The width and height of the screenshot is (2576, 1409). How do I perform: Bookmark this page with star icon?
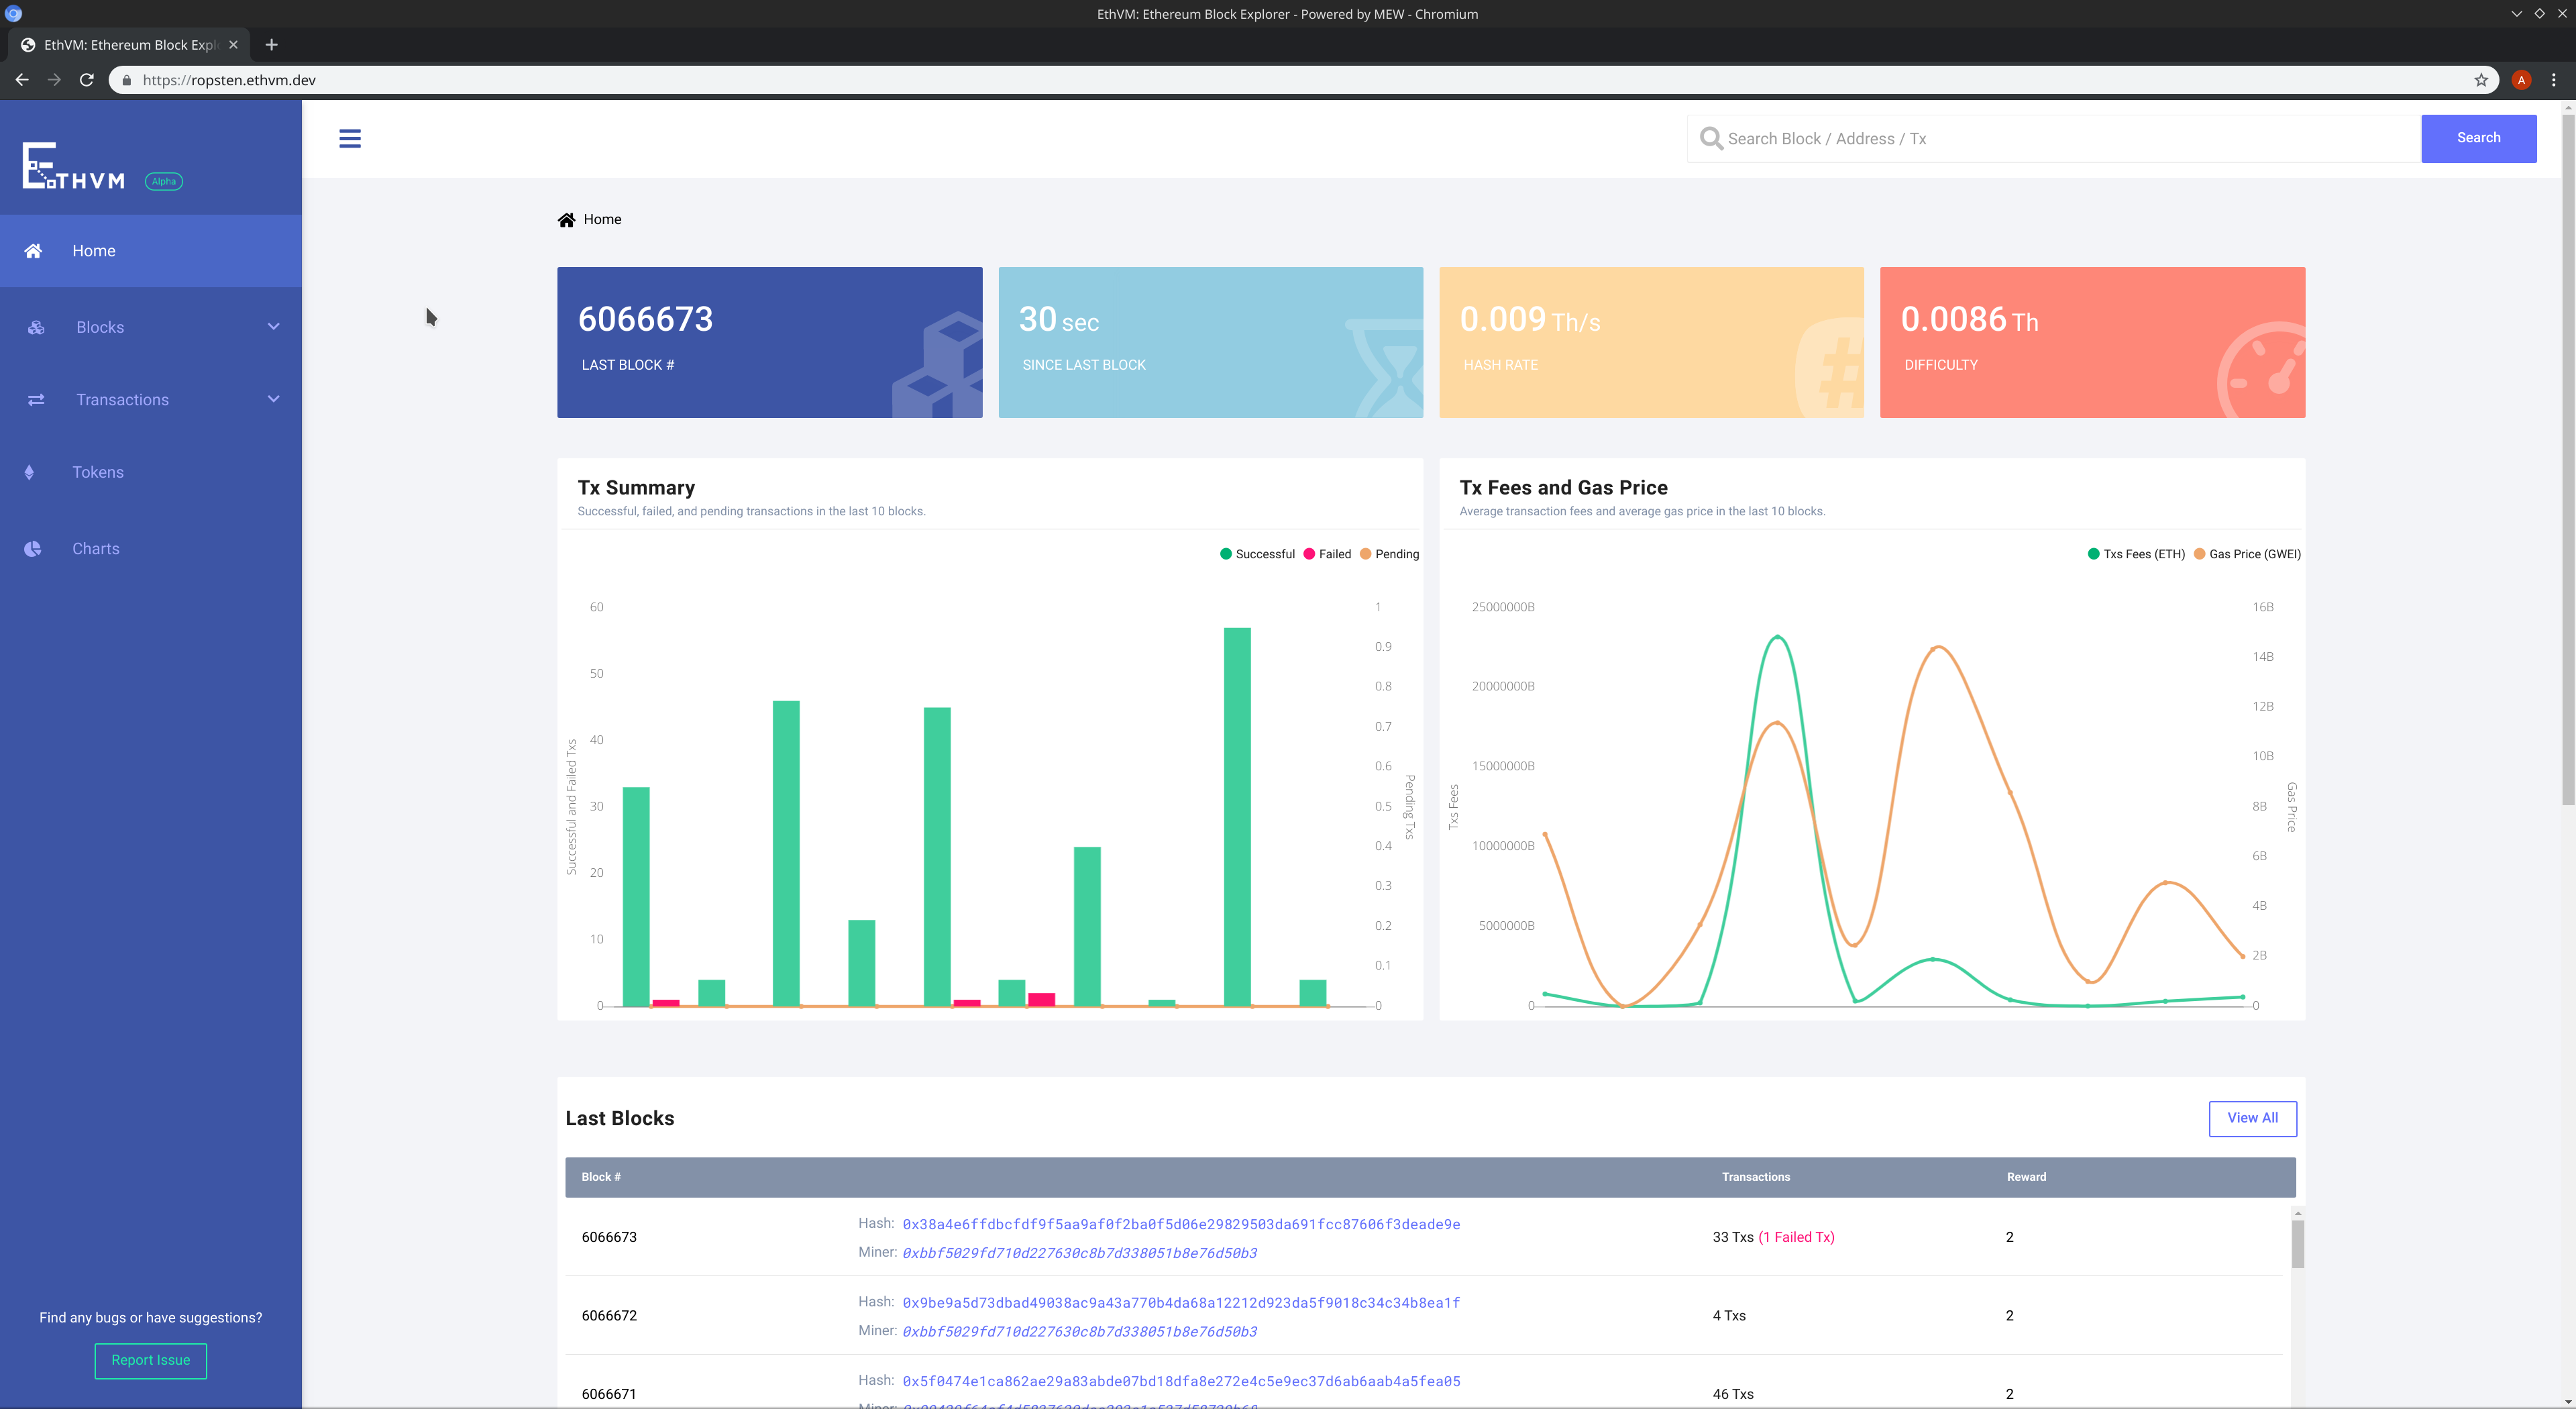tap(2480, 80)
